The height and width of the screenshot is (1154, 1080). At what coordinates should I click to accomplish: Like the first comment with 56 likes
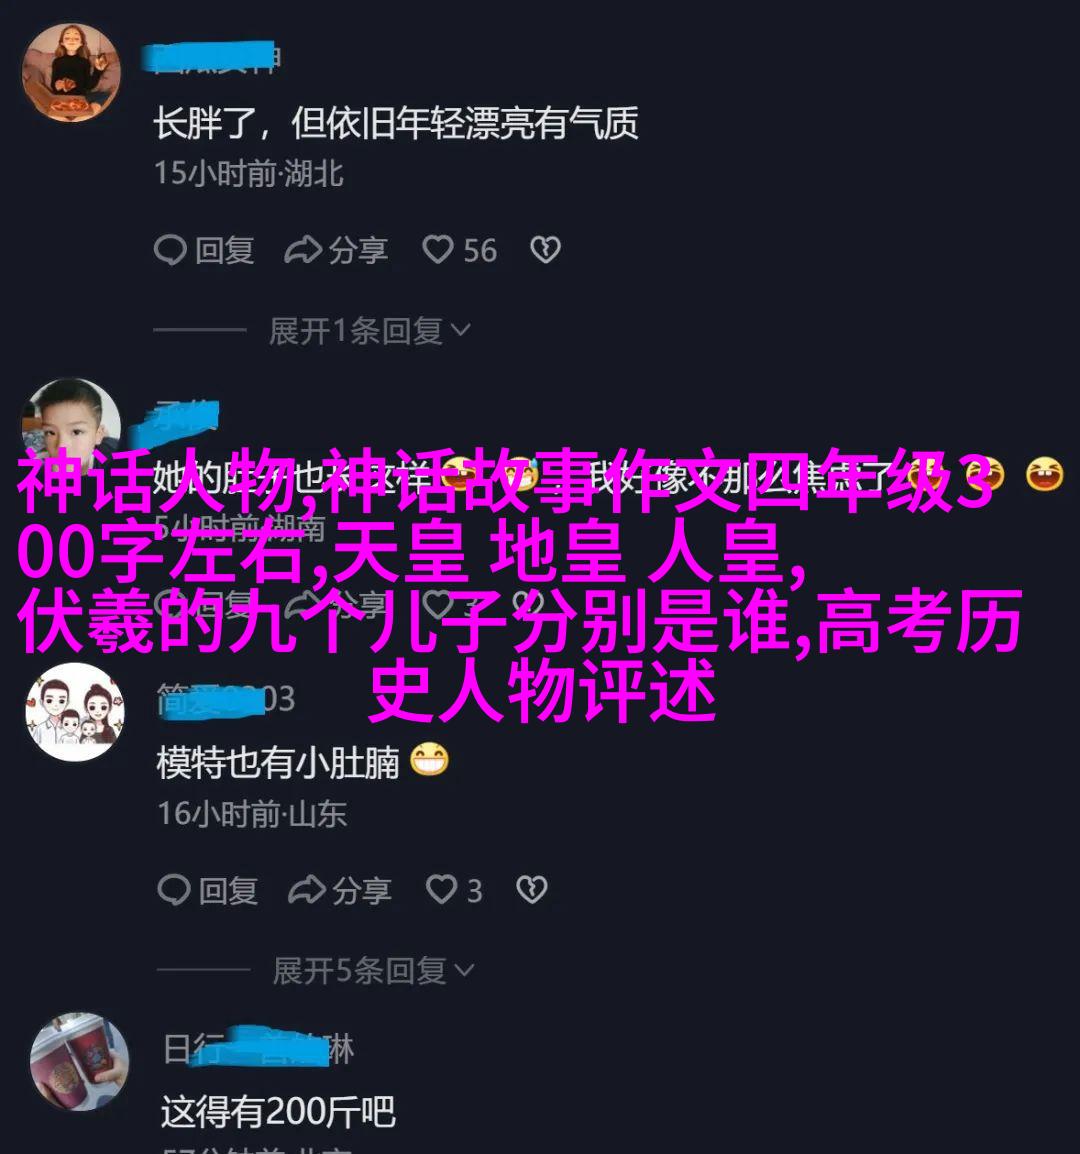pos(437,250)
